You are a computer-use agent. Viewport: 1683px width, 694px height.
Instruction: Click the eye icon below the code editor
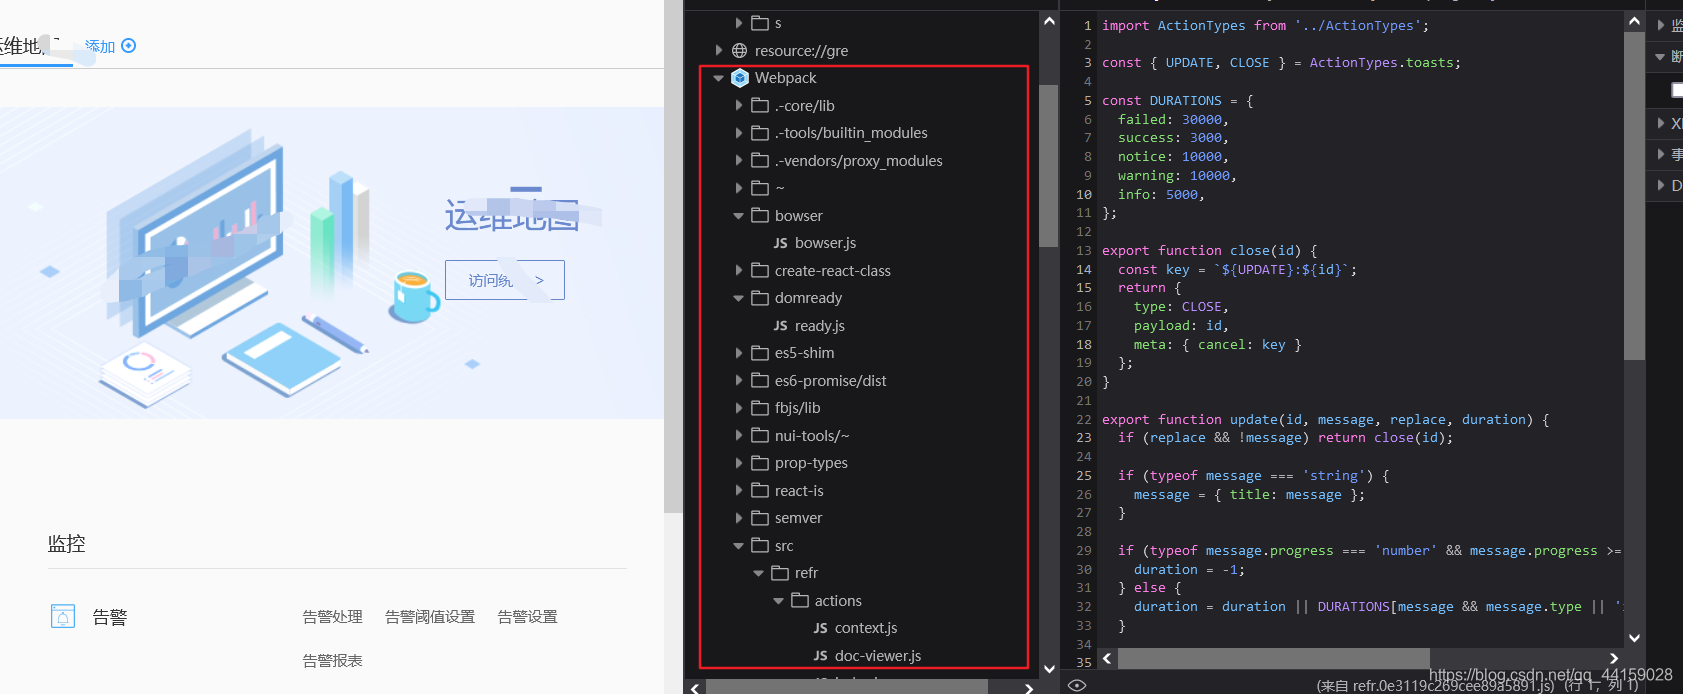pyautogui.click(x=1077, y=685)
